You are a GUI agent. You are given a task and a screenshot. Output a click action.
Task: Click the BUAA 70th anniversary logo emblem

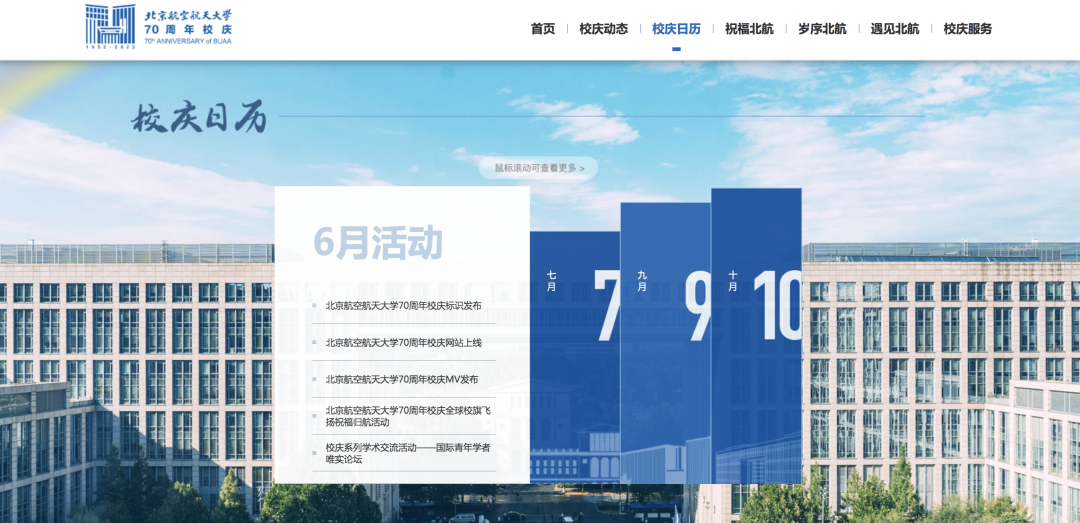point(110,26)
